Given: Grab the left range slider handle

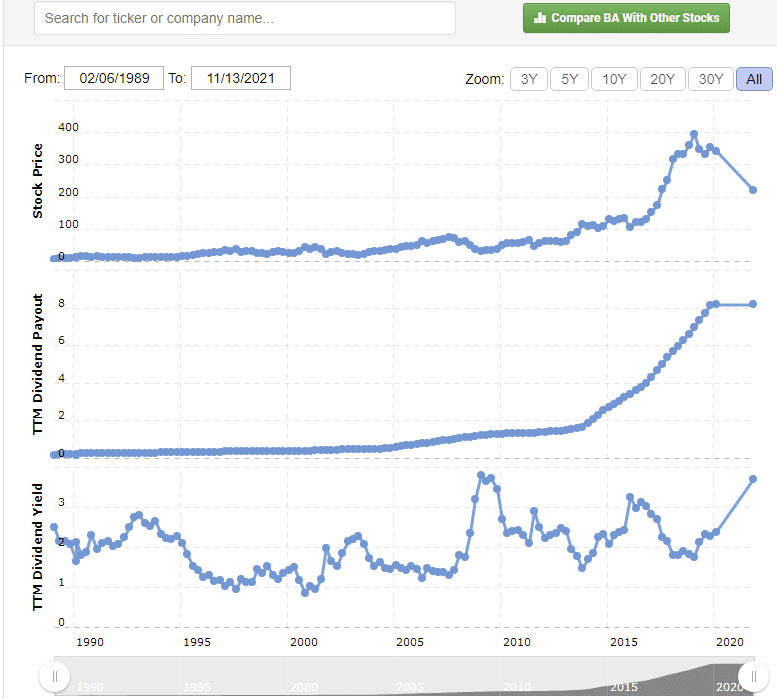Looking at the screenshot, I should click(x=55, y=677).
